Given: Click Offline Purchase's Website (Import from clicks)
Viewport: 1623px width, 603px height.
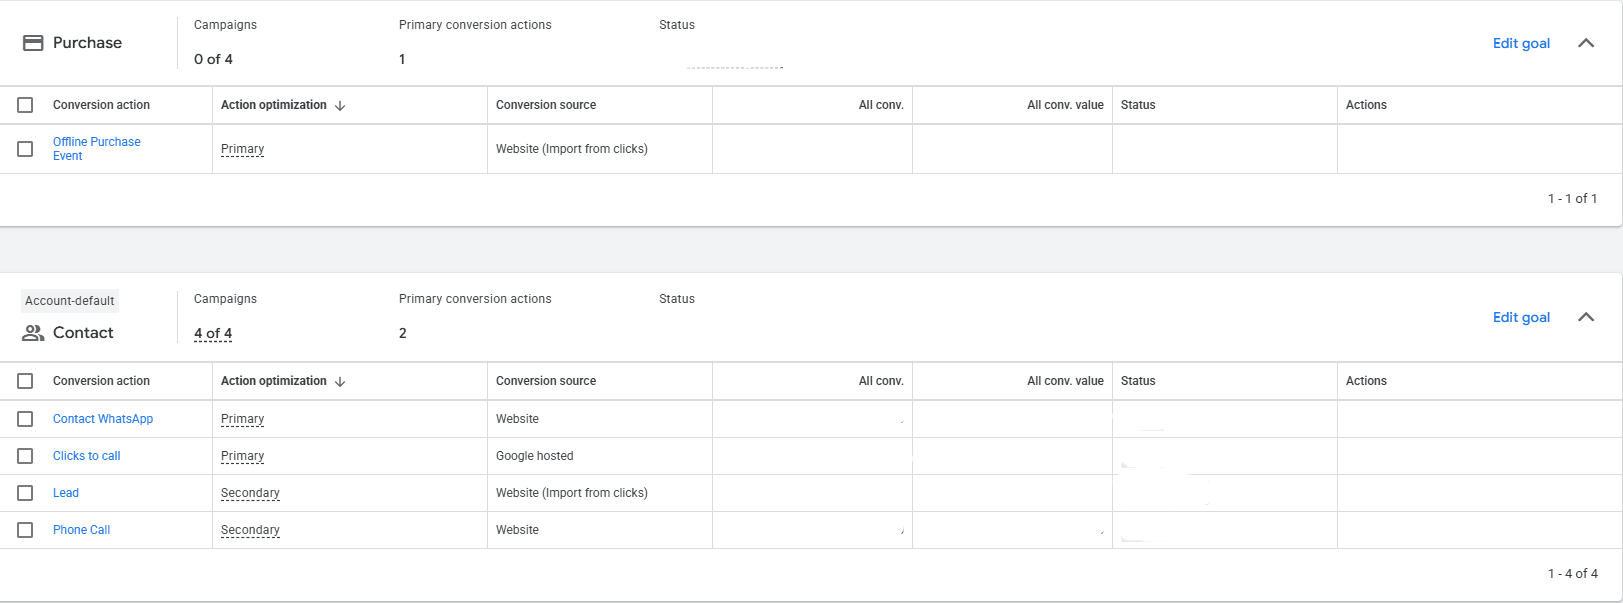Looking at the screenshot, I should tap(572, 149).
